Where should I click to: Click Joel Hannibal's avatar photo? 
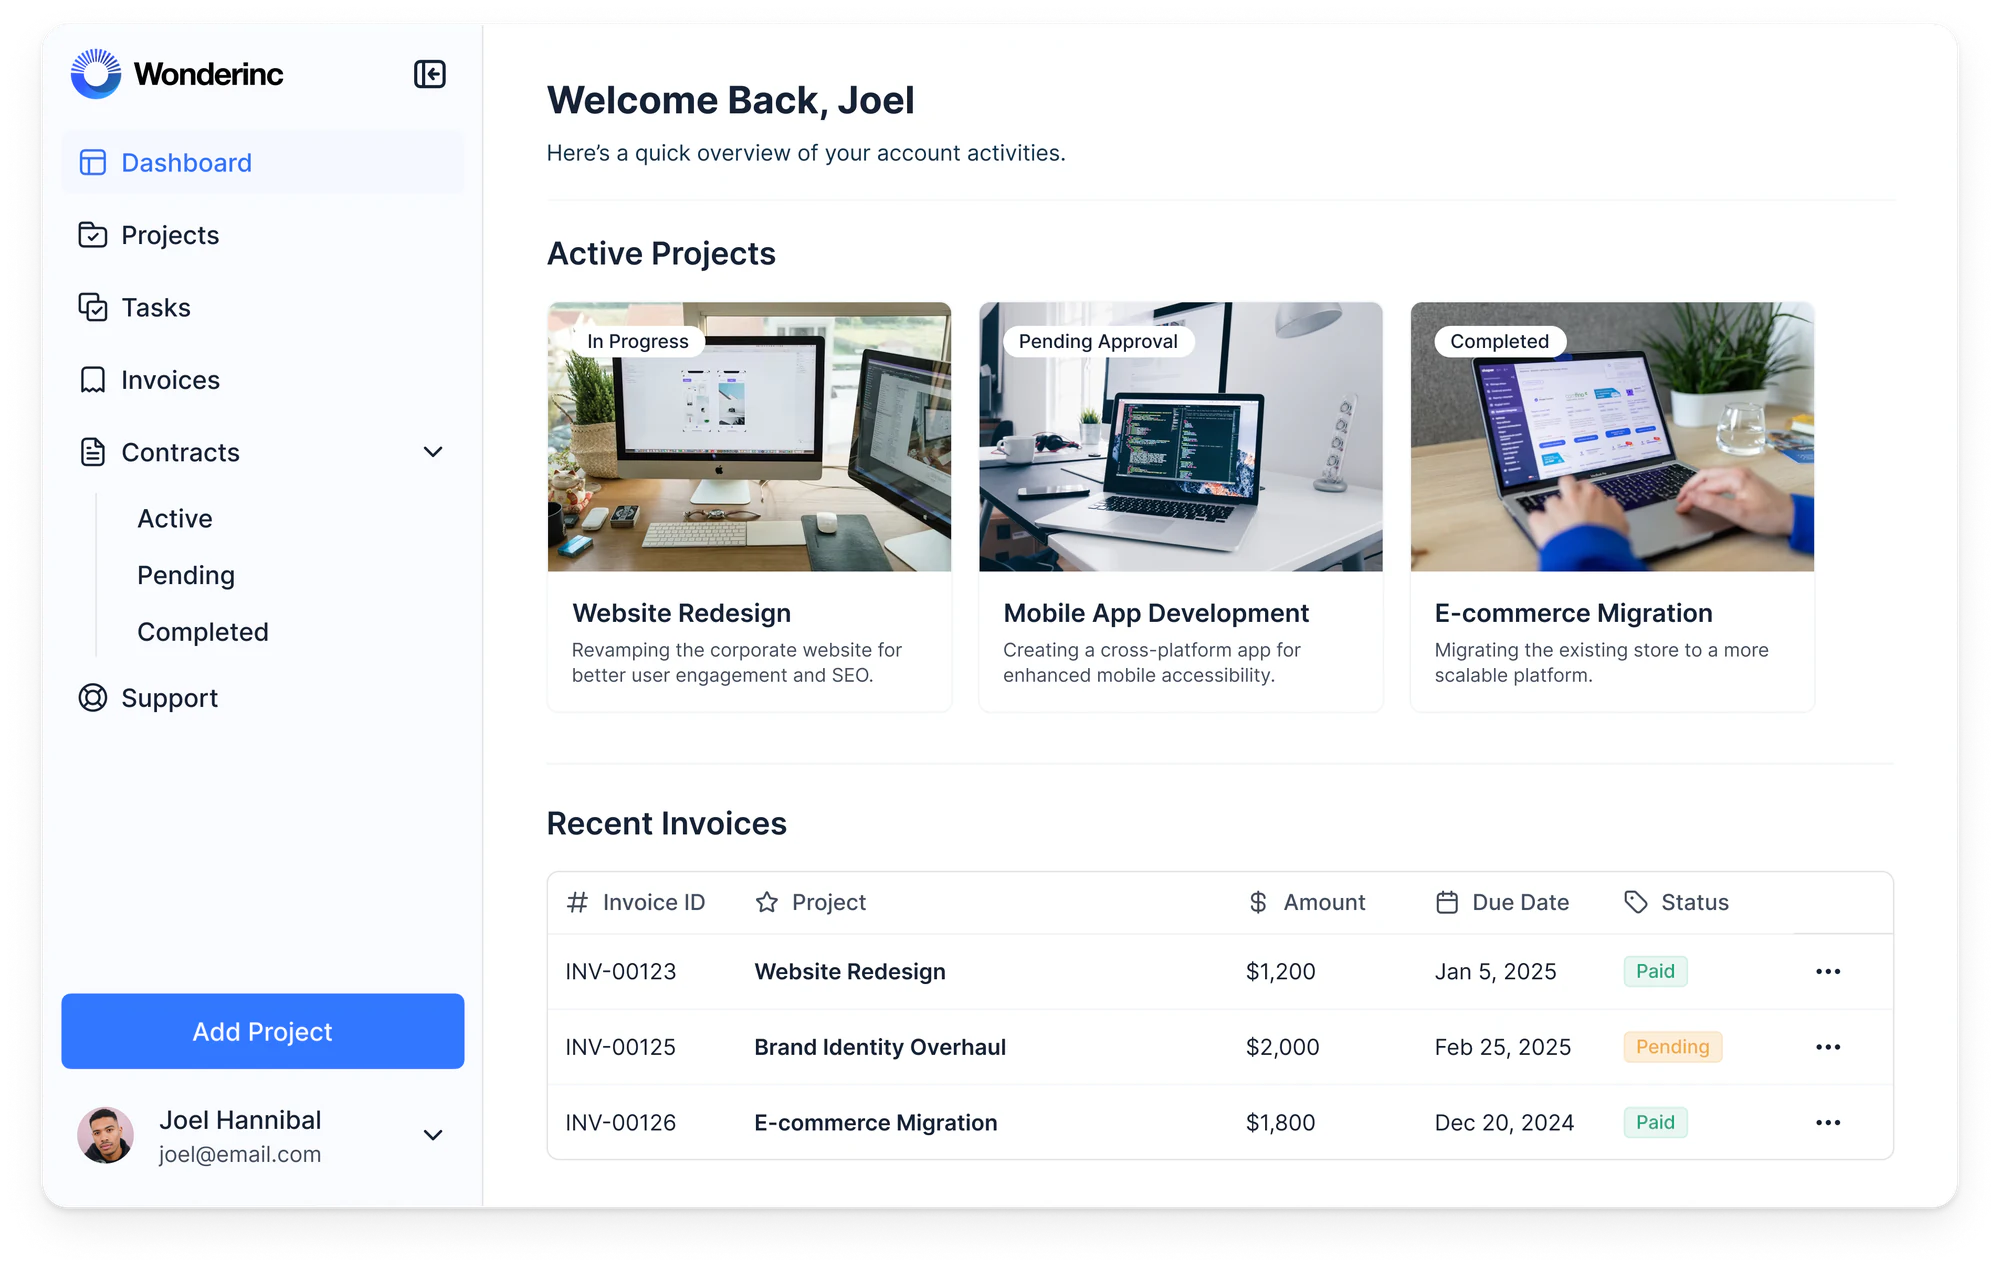tap(105, 1135)
